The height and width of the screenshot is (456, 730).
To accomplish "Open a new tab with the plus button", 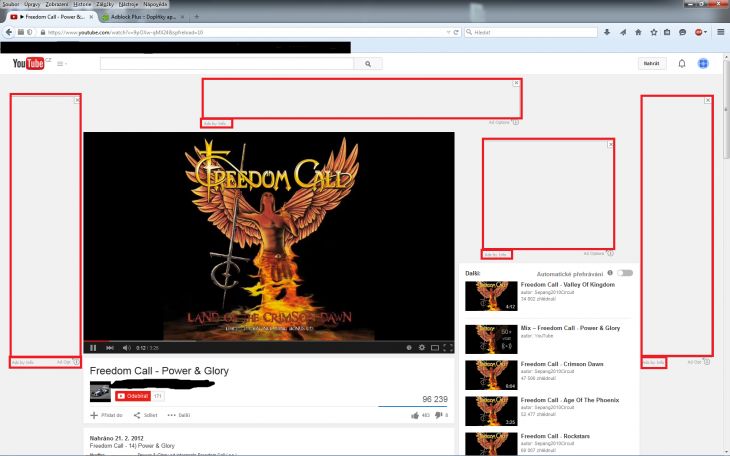I will 196,17.
